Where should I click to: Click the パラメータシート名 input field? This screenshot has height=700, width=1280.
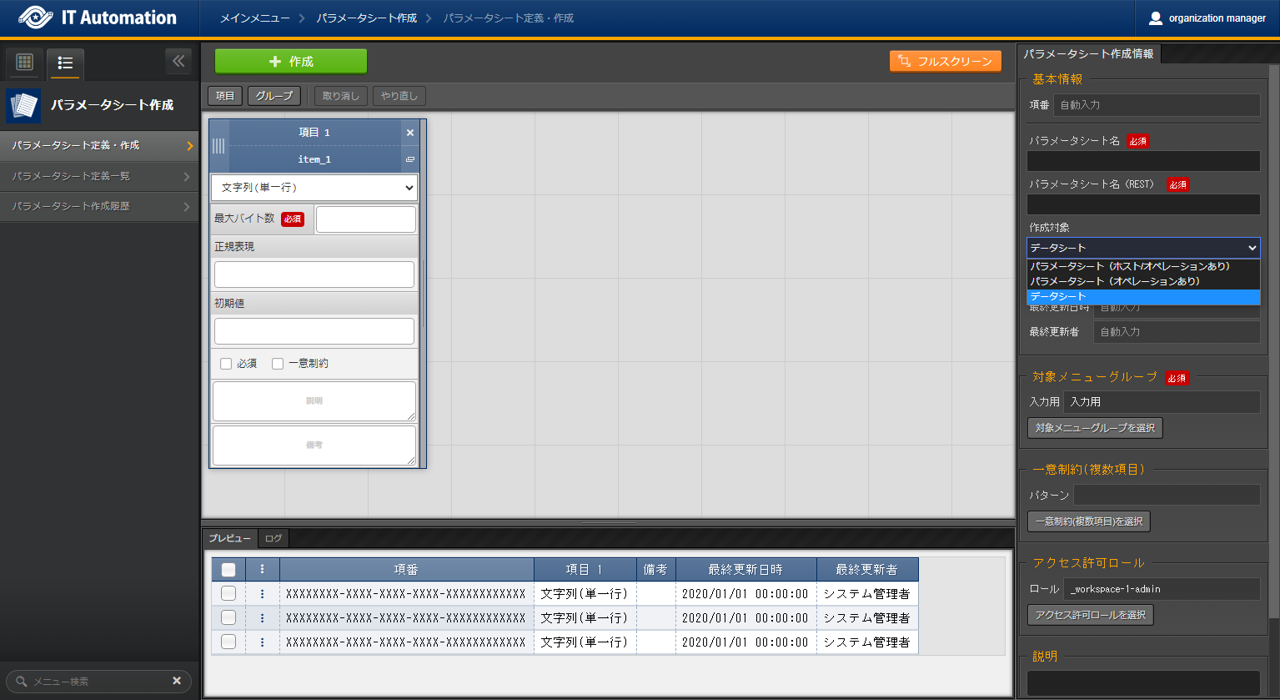pos(1143,161)
